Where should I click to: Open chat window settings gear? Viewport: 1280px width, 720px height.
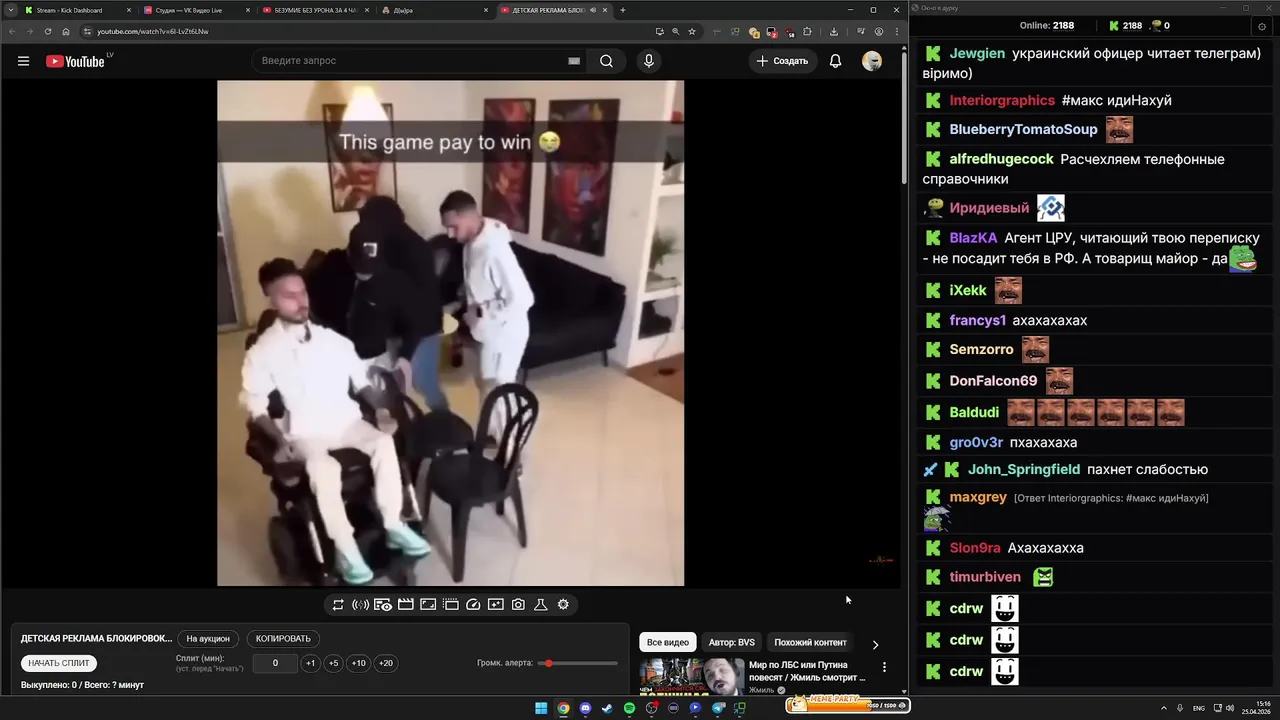coord(1261,26)
